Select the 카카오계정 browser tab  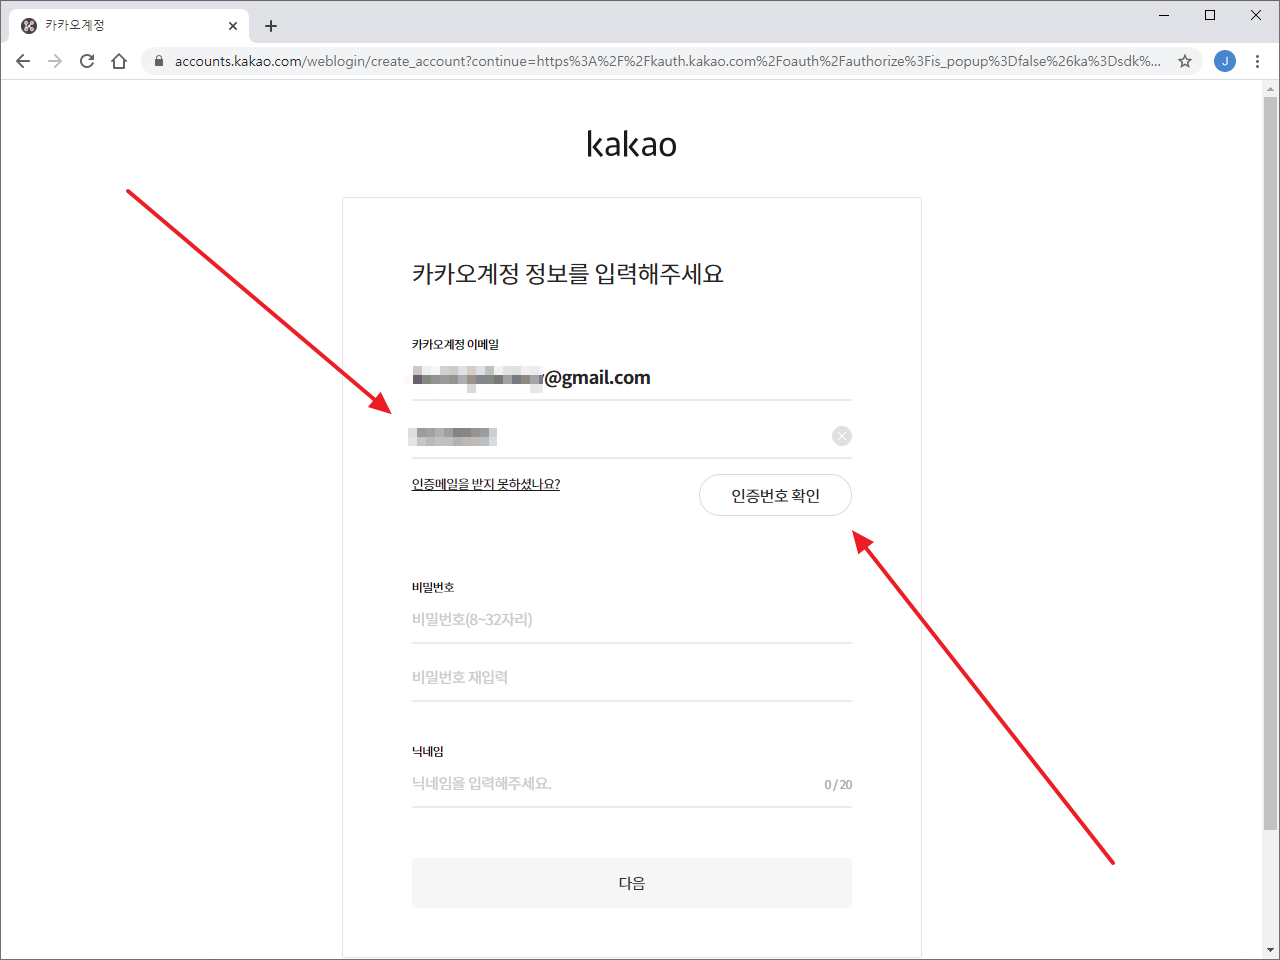tap(130, 26)
